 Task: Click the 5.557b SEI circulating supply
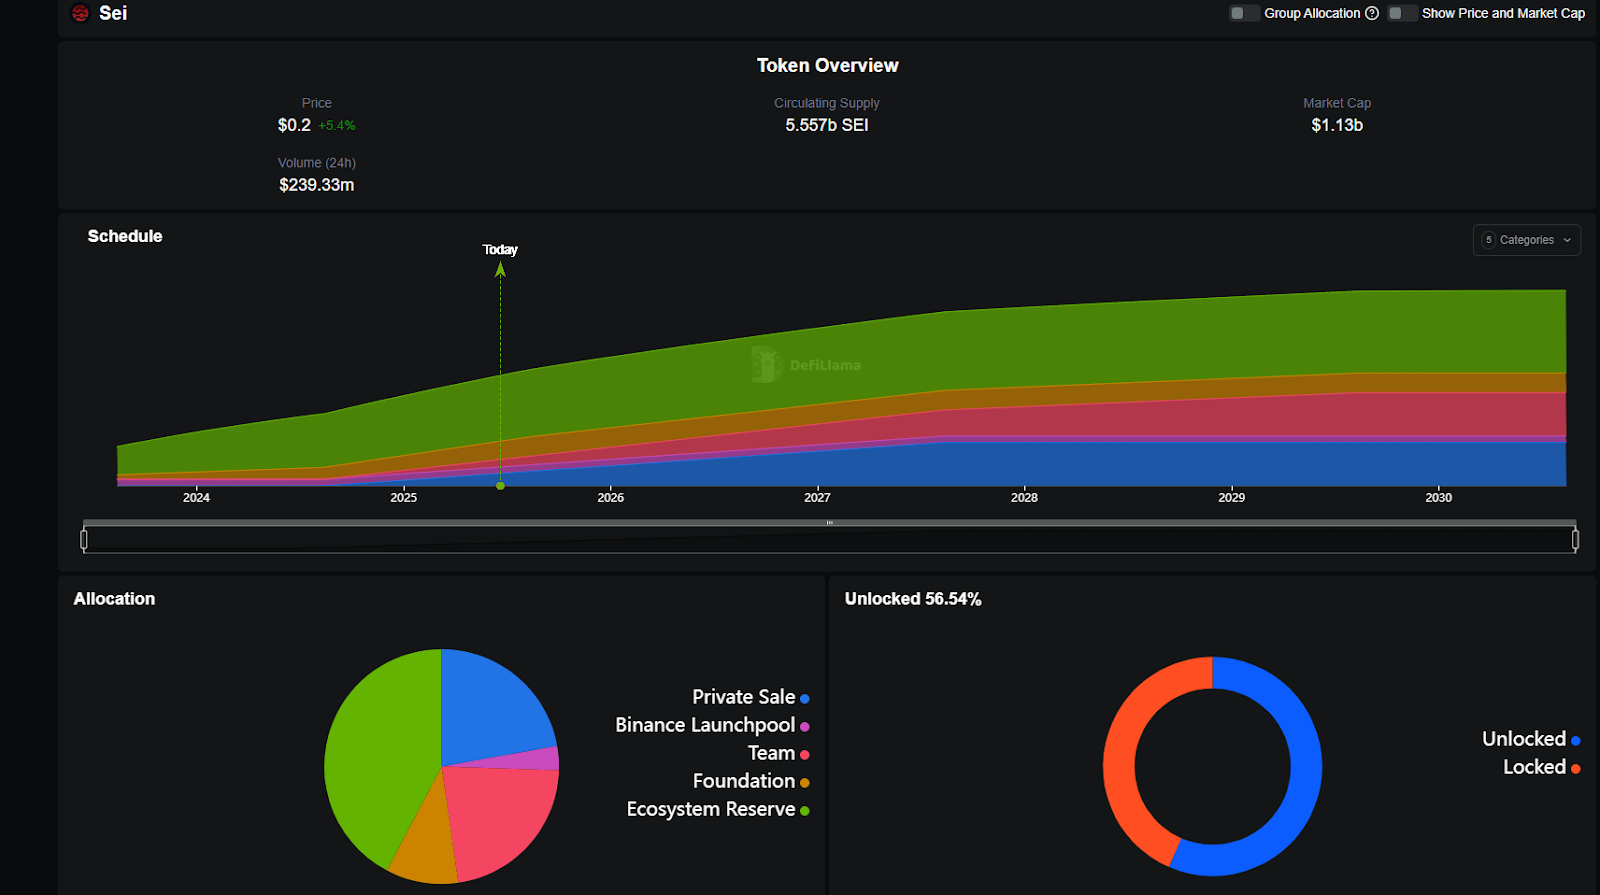click(827, 125)
